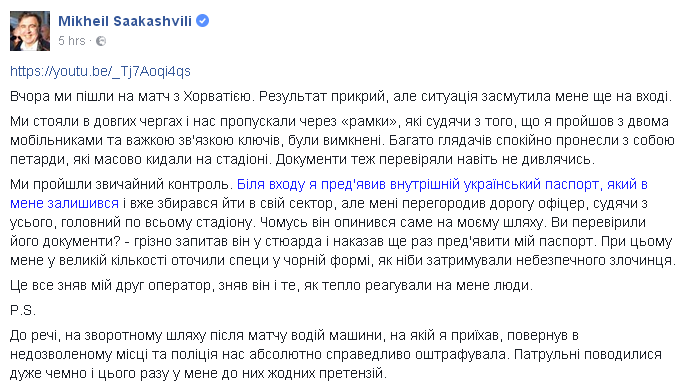The image size is (682, 384).
Task: Open the Mikheil Saakashvili profile name link
Action: coord(125,21)
